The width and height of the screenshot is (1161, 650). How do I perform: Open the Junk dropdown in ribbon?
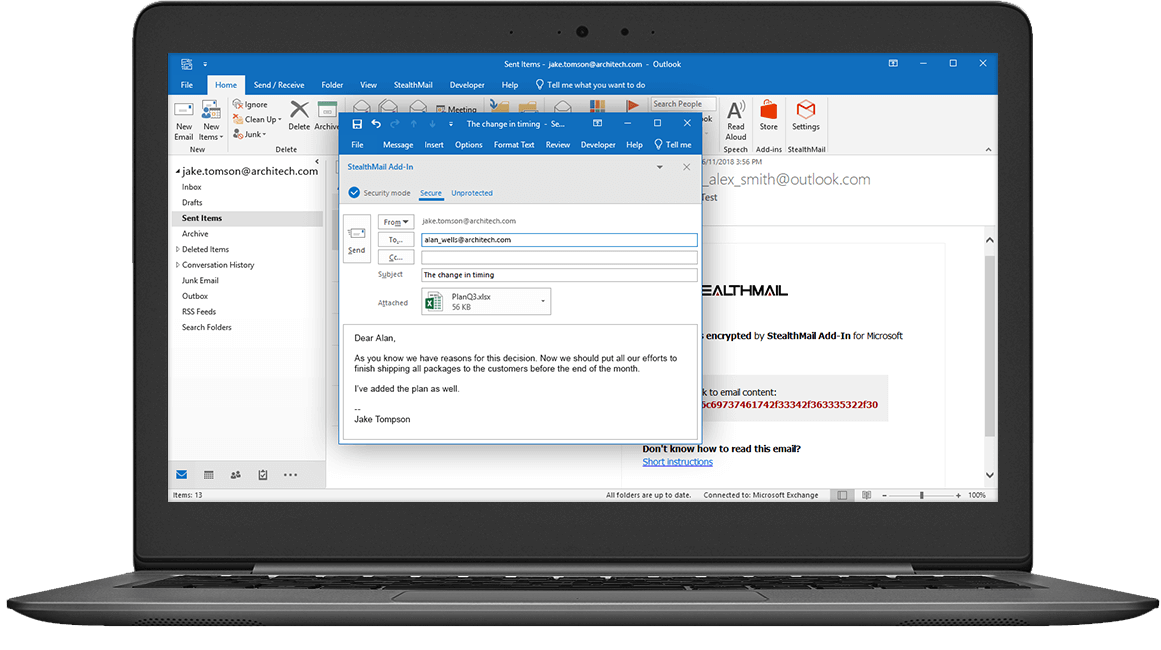pyautogui.click(x=250, y=134)
